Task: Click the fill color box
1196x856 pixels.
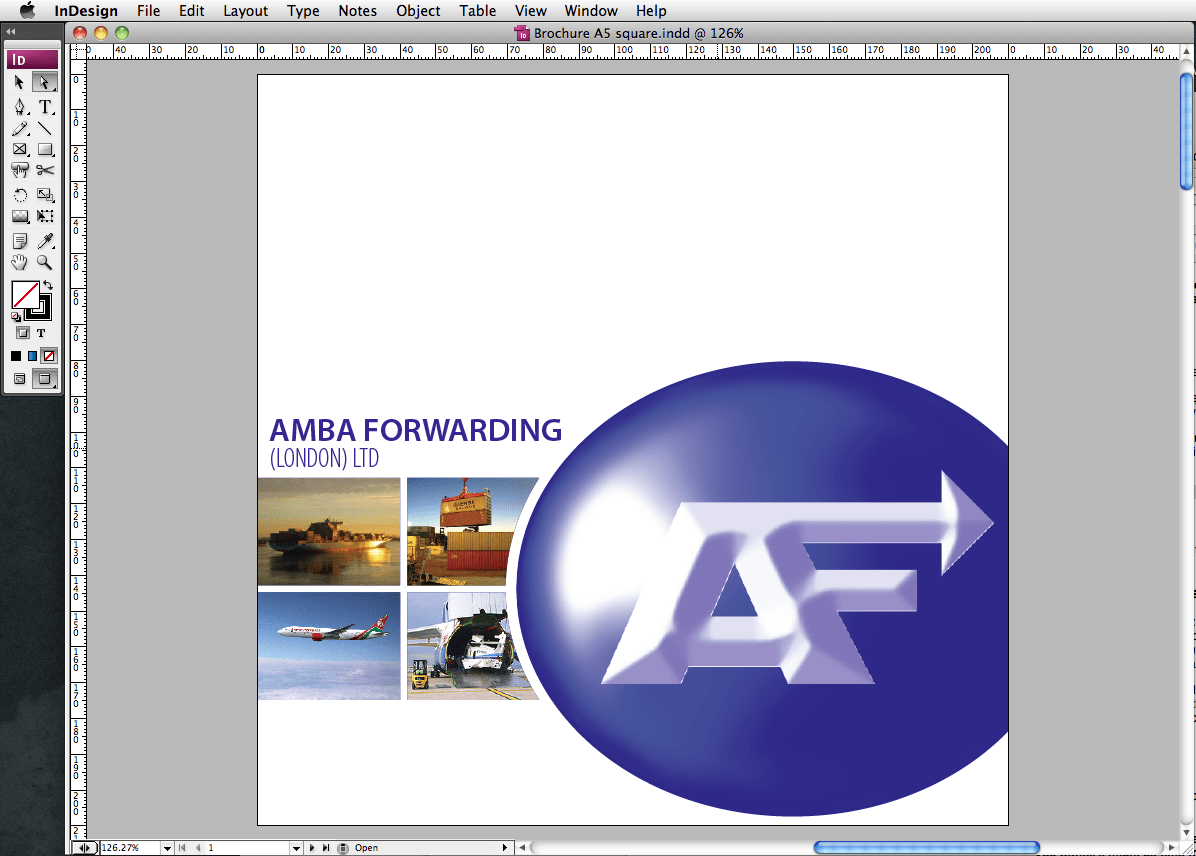Action: [x=25, y=294]
